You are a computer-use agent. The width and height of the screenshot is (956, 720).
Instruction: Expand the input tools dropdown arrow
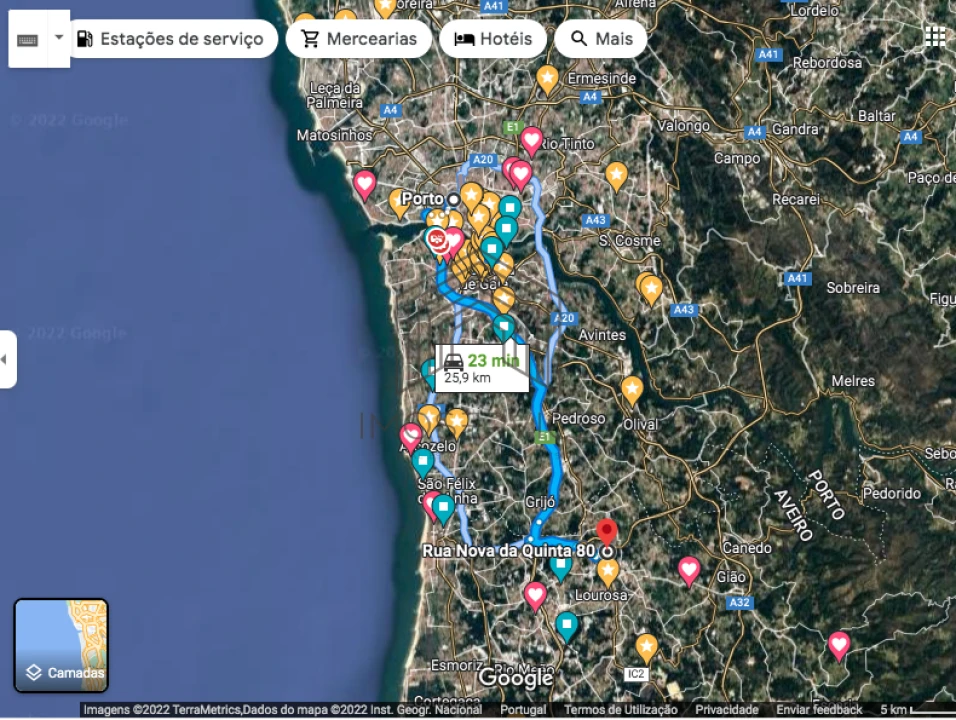(58, 38)
